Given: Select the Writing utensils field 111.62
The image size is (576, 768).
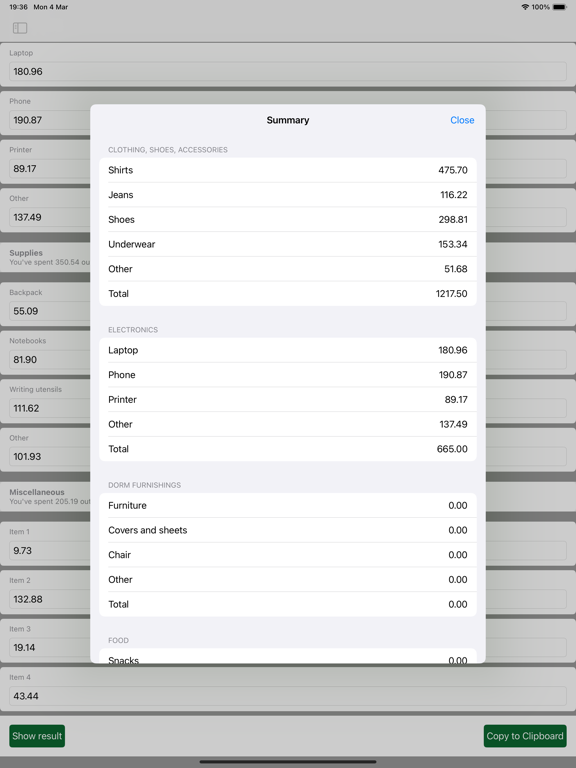Looking at the screenshot, I should 49,408.
